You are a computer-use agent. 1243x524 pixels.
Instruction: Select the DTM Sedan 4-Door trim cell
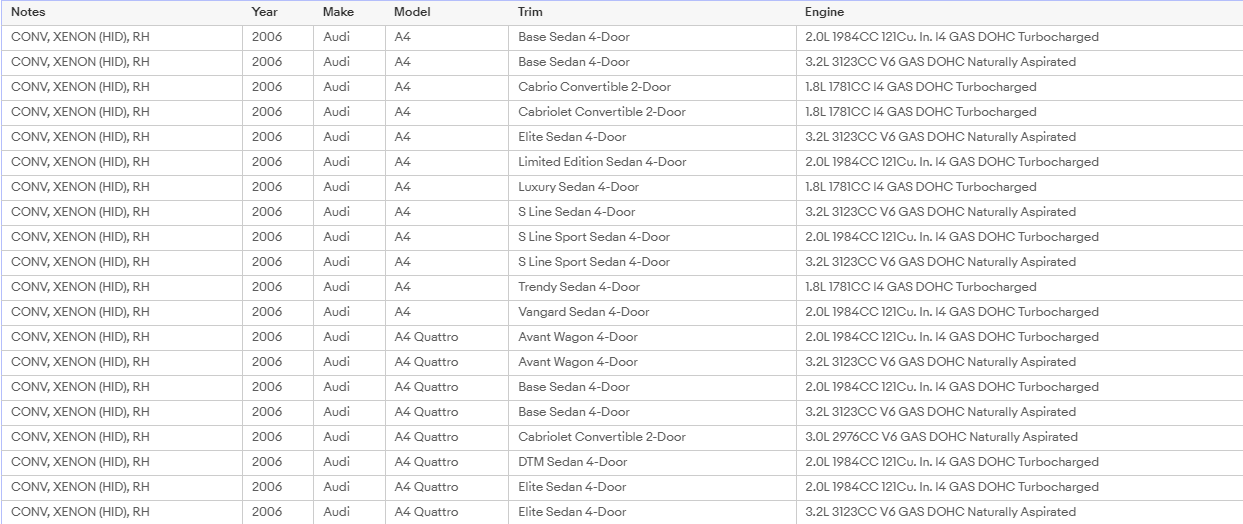pos(652,462)
